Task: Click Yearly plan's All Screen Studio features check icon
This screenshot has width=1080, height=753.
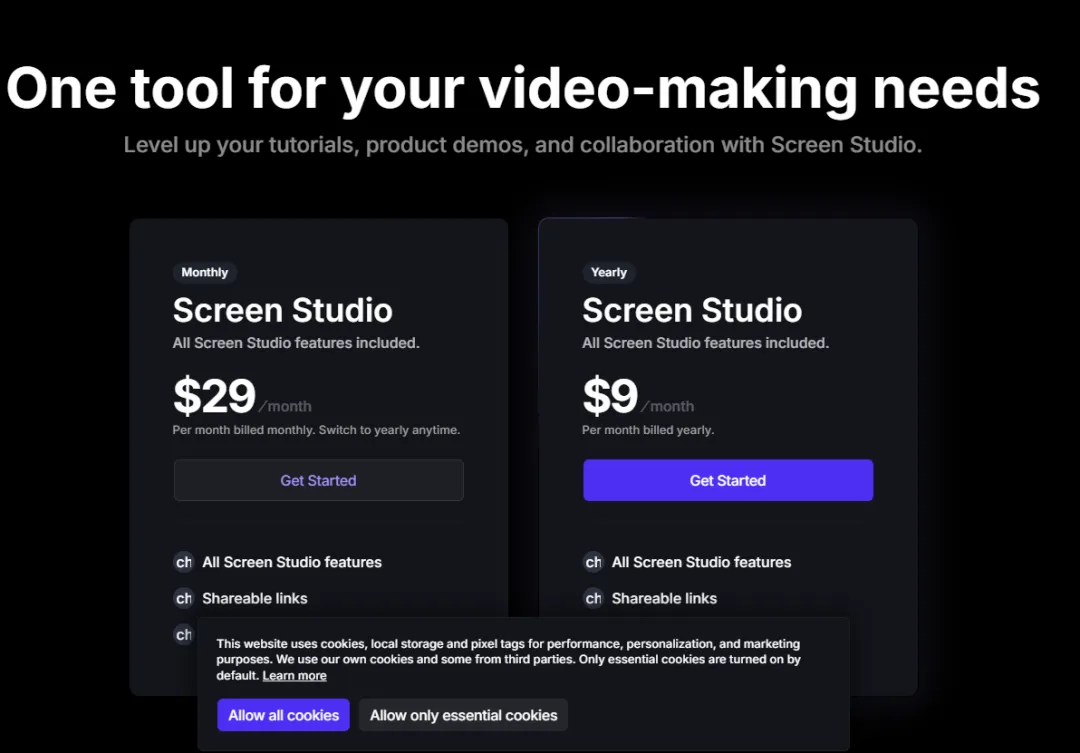Action: 594,562
